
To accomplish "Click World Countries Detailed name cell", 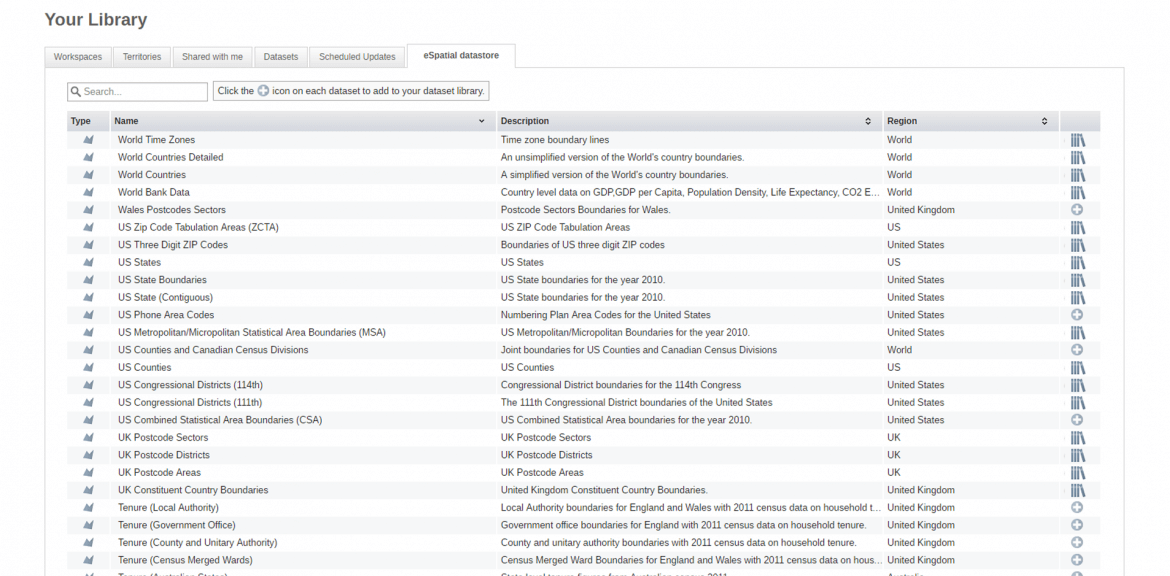I will tap(303, 157).
